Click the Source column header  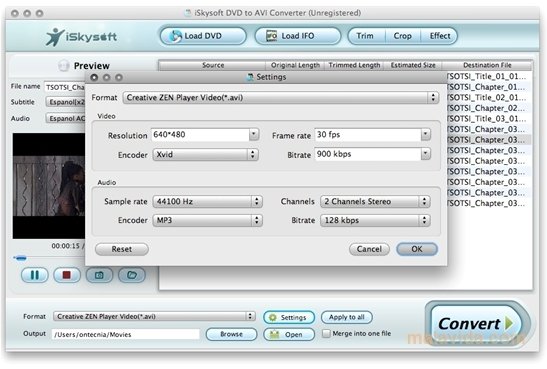tap(212, 65)
